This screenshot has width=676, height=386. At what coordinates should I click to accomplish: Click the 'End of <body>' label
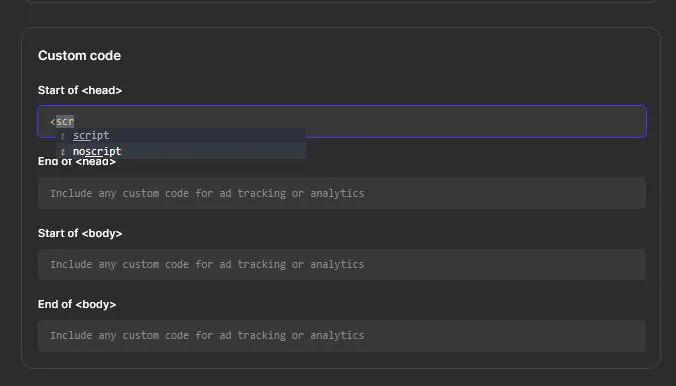[x=77, y=304]
